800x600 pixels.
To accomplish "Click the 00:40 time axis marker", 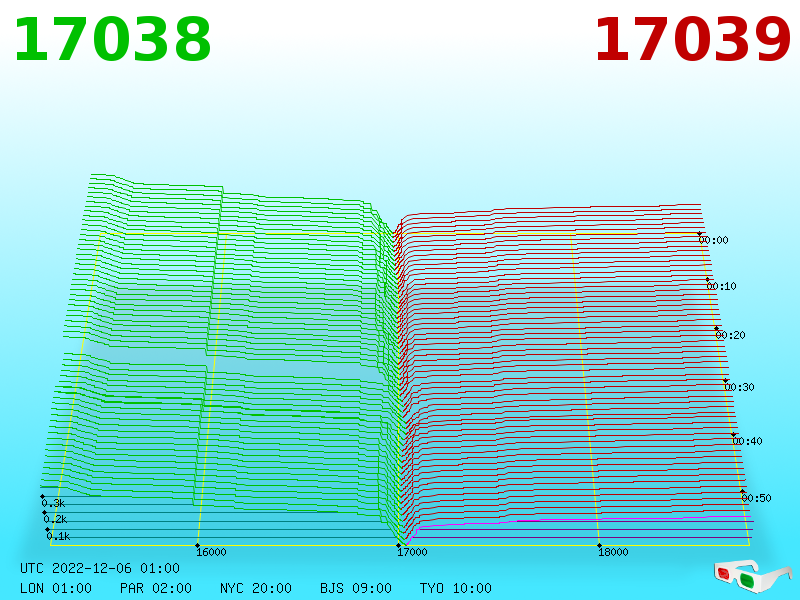I will pos(747,441).
